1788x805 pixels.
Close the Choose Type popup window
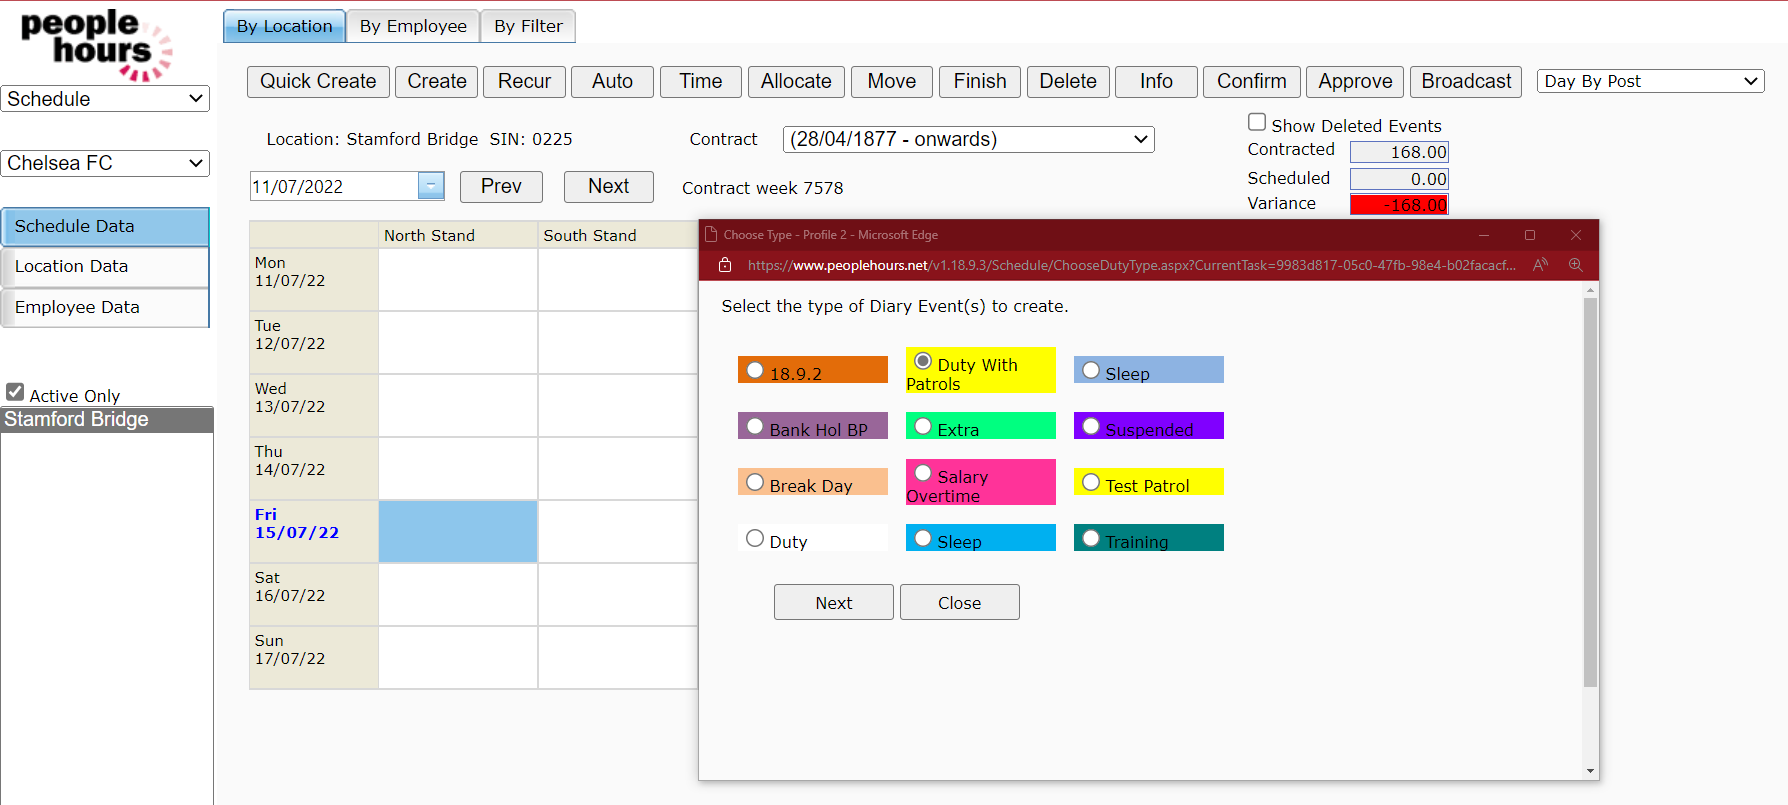1575,235
